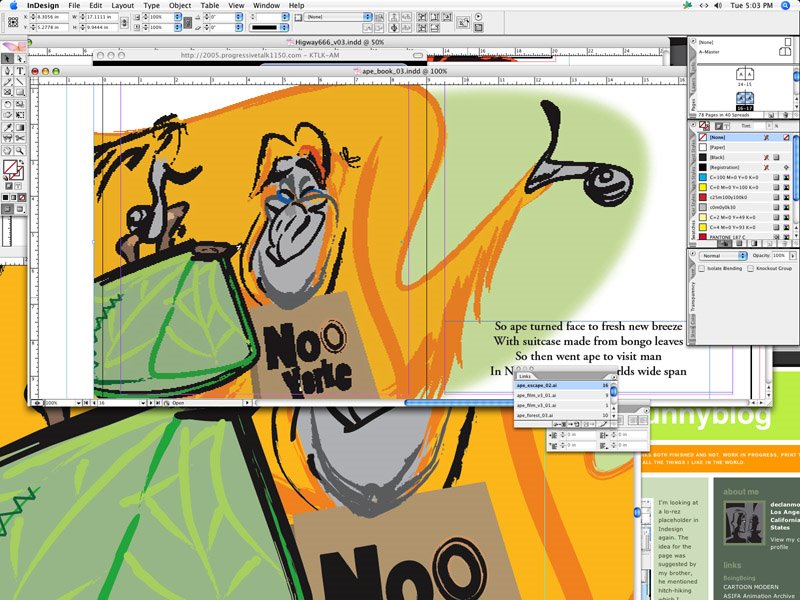800x600 pixels.
Task: Select ape_escape_02.ai in Links panel
Action: click(x=563, y=386)
